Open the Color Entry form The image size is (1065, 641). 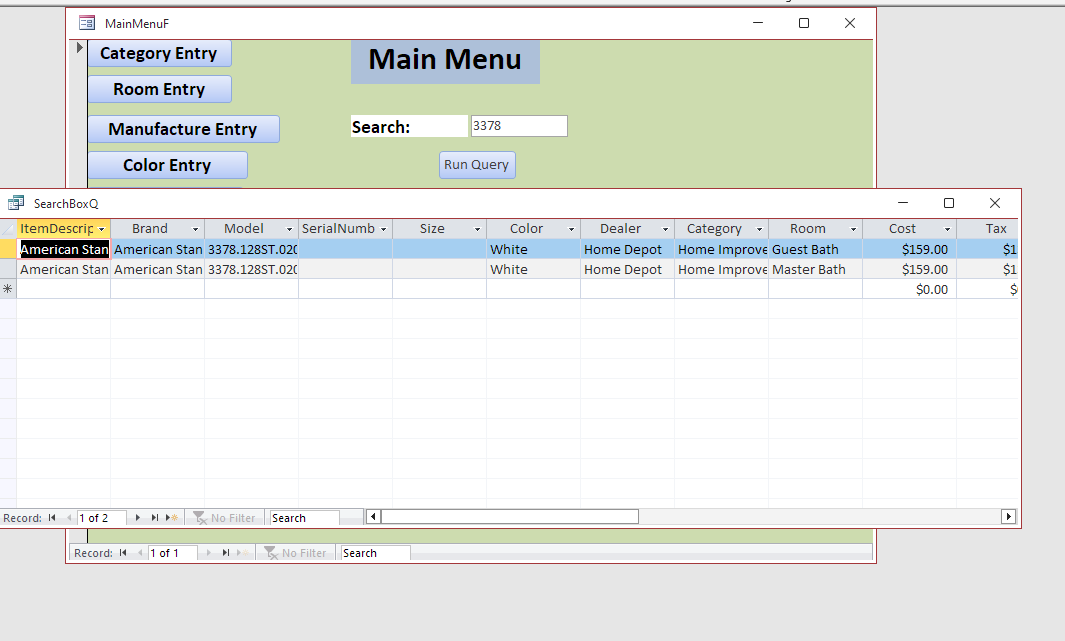point(168,165)
